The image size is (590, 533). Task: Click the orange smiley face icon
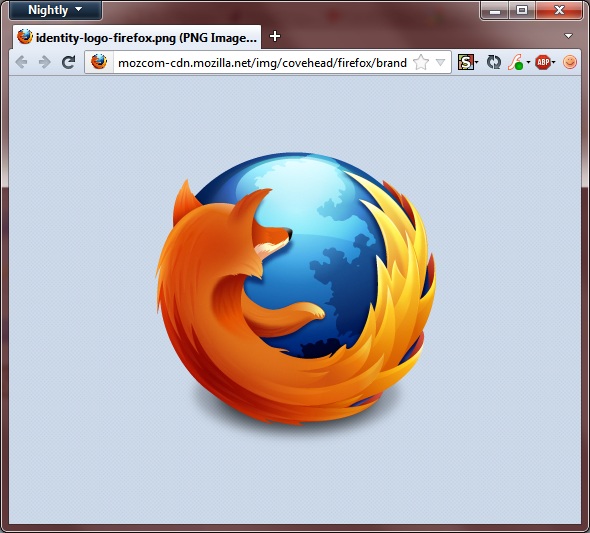(x=570, y=62)
